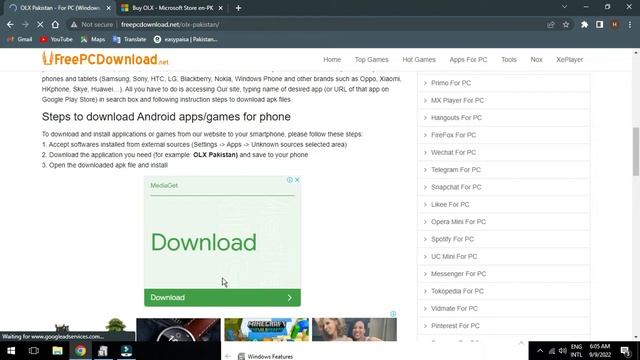Open the easypaisa Pakistan bookmark
Image resolution: width=640 pixels, height=360 pixels.
point(186,39)
